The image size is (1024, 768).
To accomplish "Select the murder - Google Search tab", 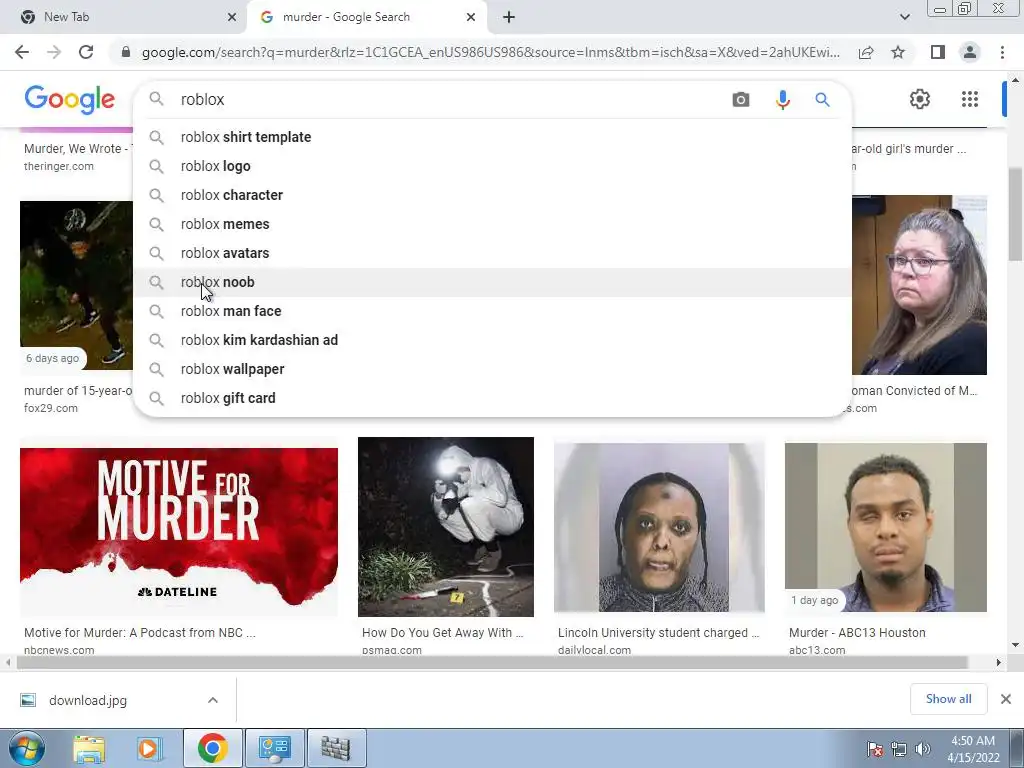I will point(367,17).
